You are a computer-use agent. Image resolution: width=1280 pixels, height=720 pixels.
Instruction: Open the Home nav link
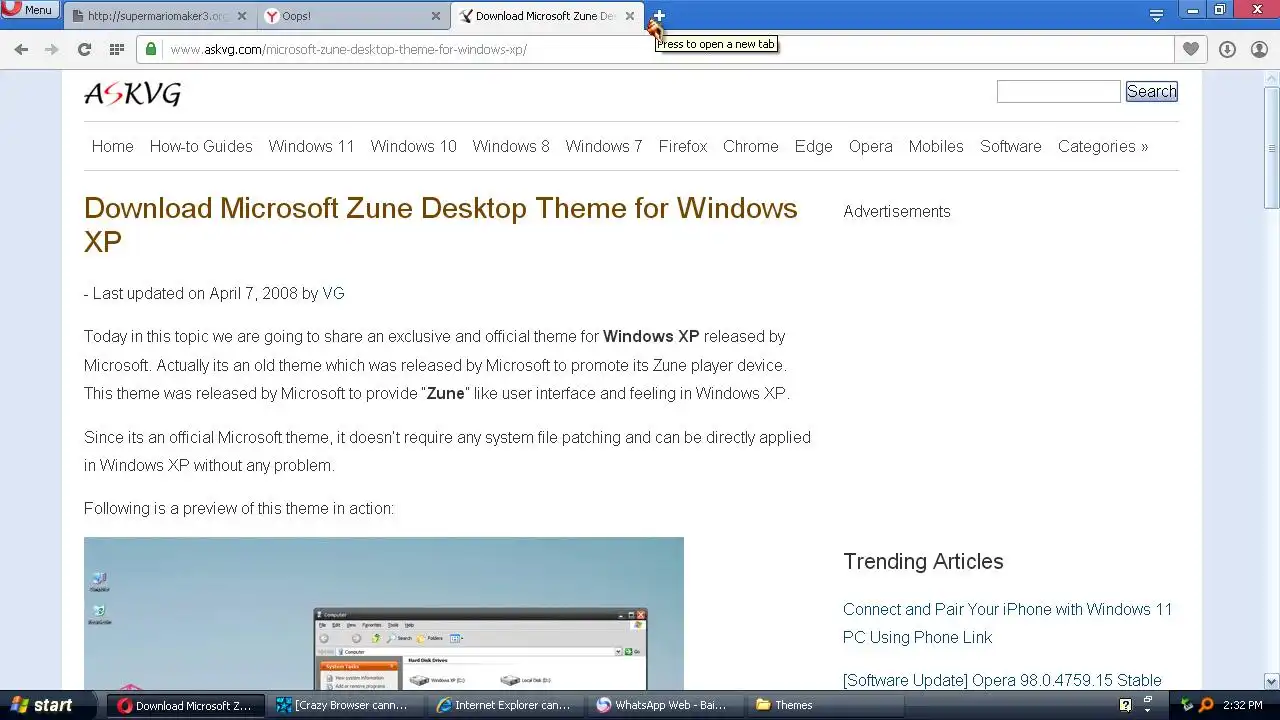pyautogui.click(x=113, y=146)
